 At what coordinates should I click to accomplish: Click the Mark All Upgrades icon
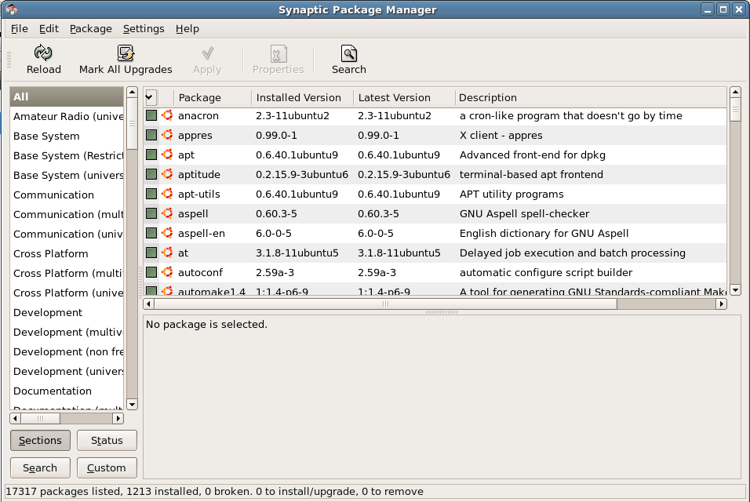(125, 53)
